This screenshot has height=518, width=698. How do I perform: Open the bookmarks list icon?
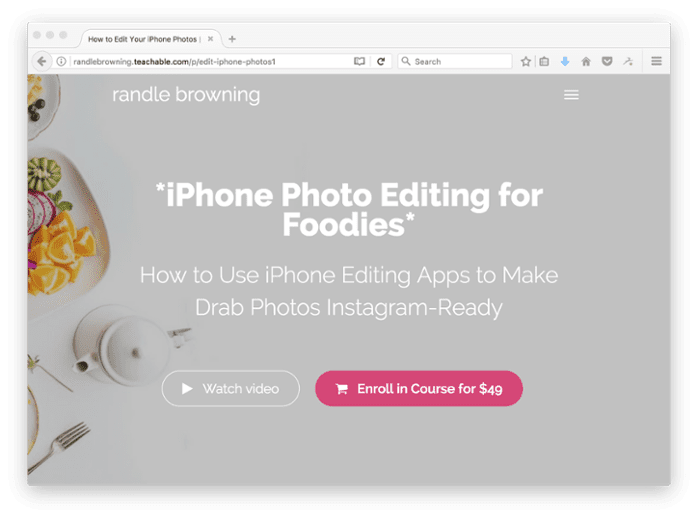[x=544, y=61]
